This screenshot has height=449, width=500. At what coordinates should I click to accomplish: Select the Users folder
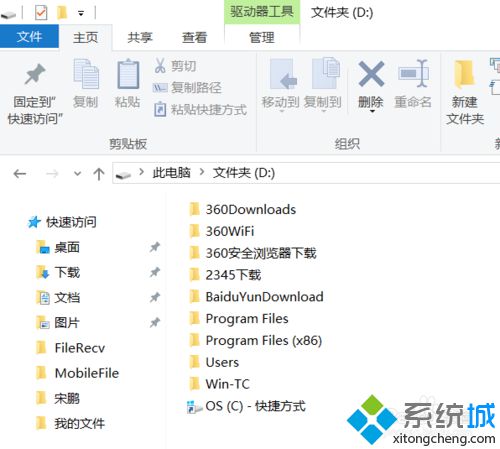pos(214,362)
